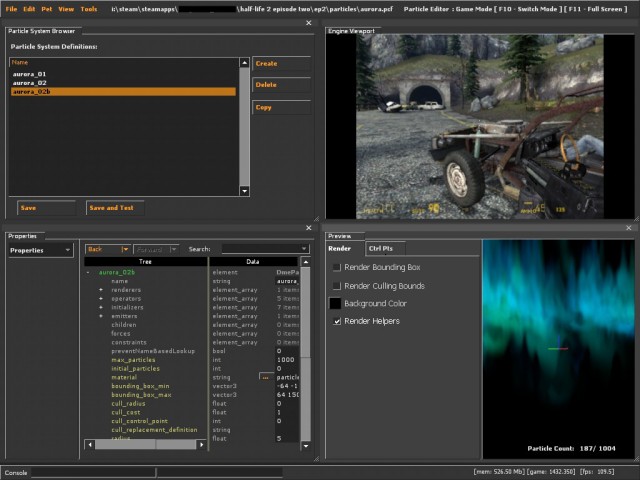The height and width of the screenshot is (480, 640).
Task: Select highlighted aurora_02b entry
Action: [x=123, y=92]
